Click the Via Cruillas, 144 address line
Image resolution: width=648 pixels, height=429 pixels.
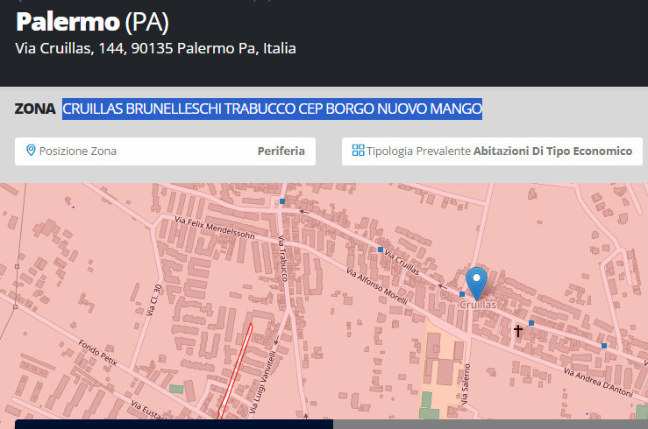pos(155,48)
